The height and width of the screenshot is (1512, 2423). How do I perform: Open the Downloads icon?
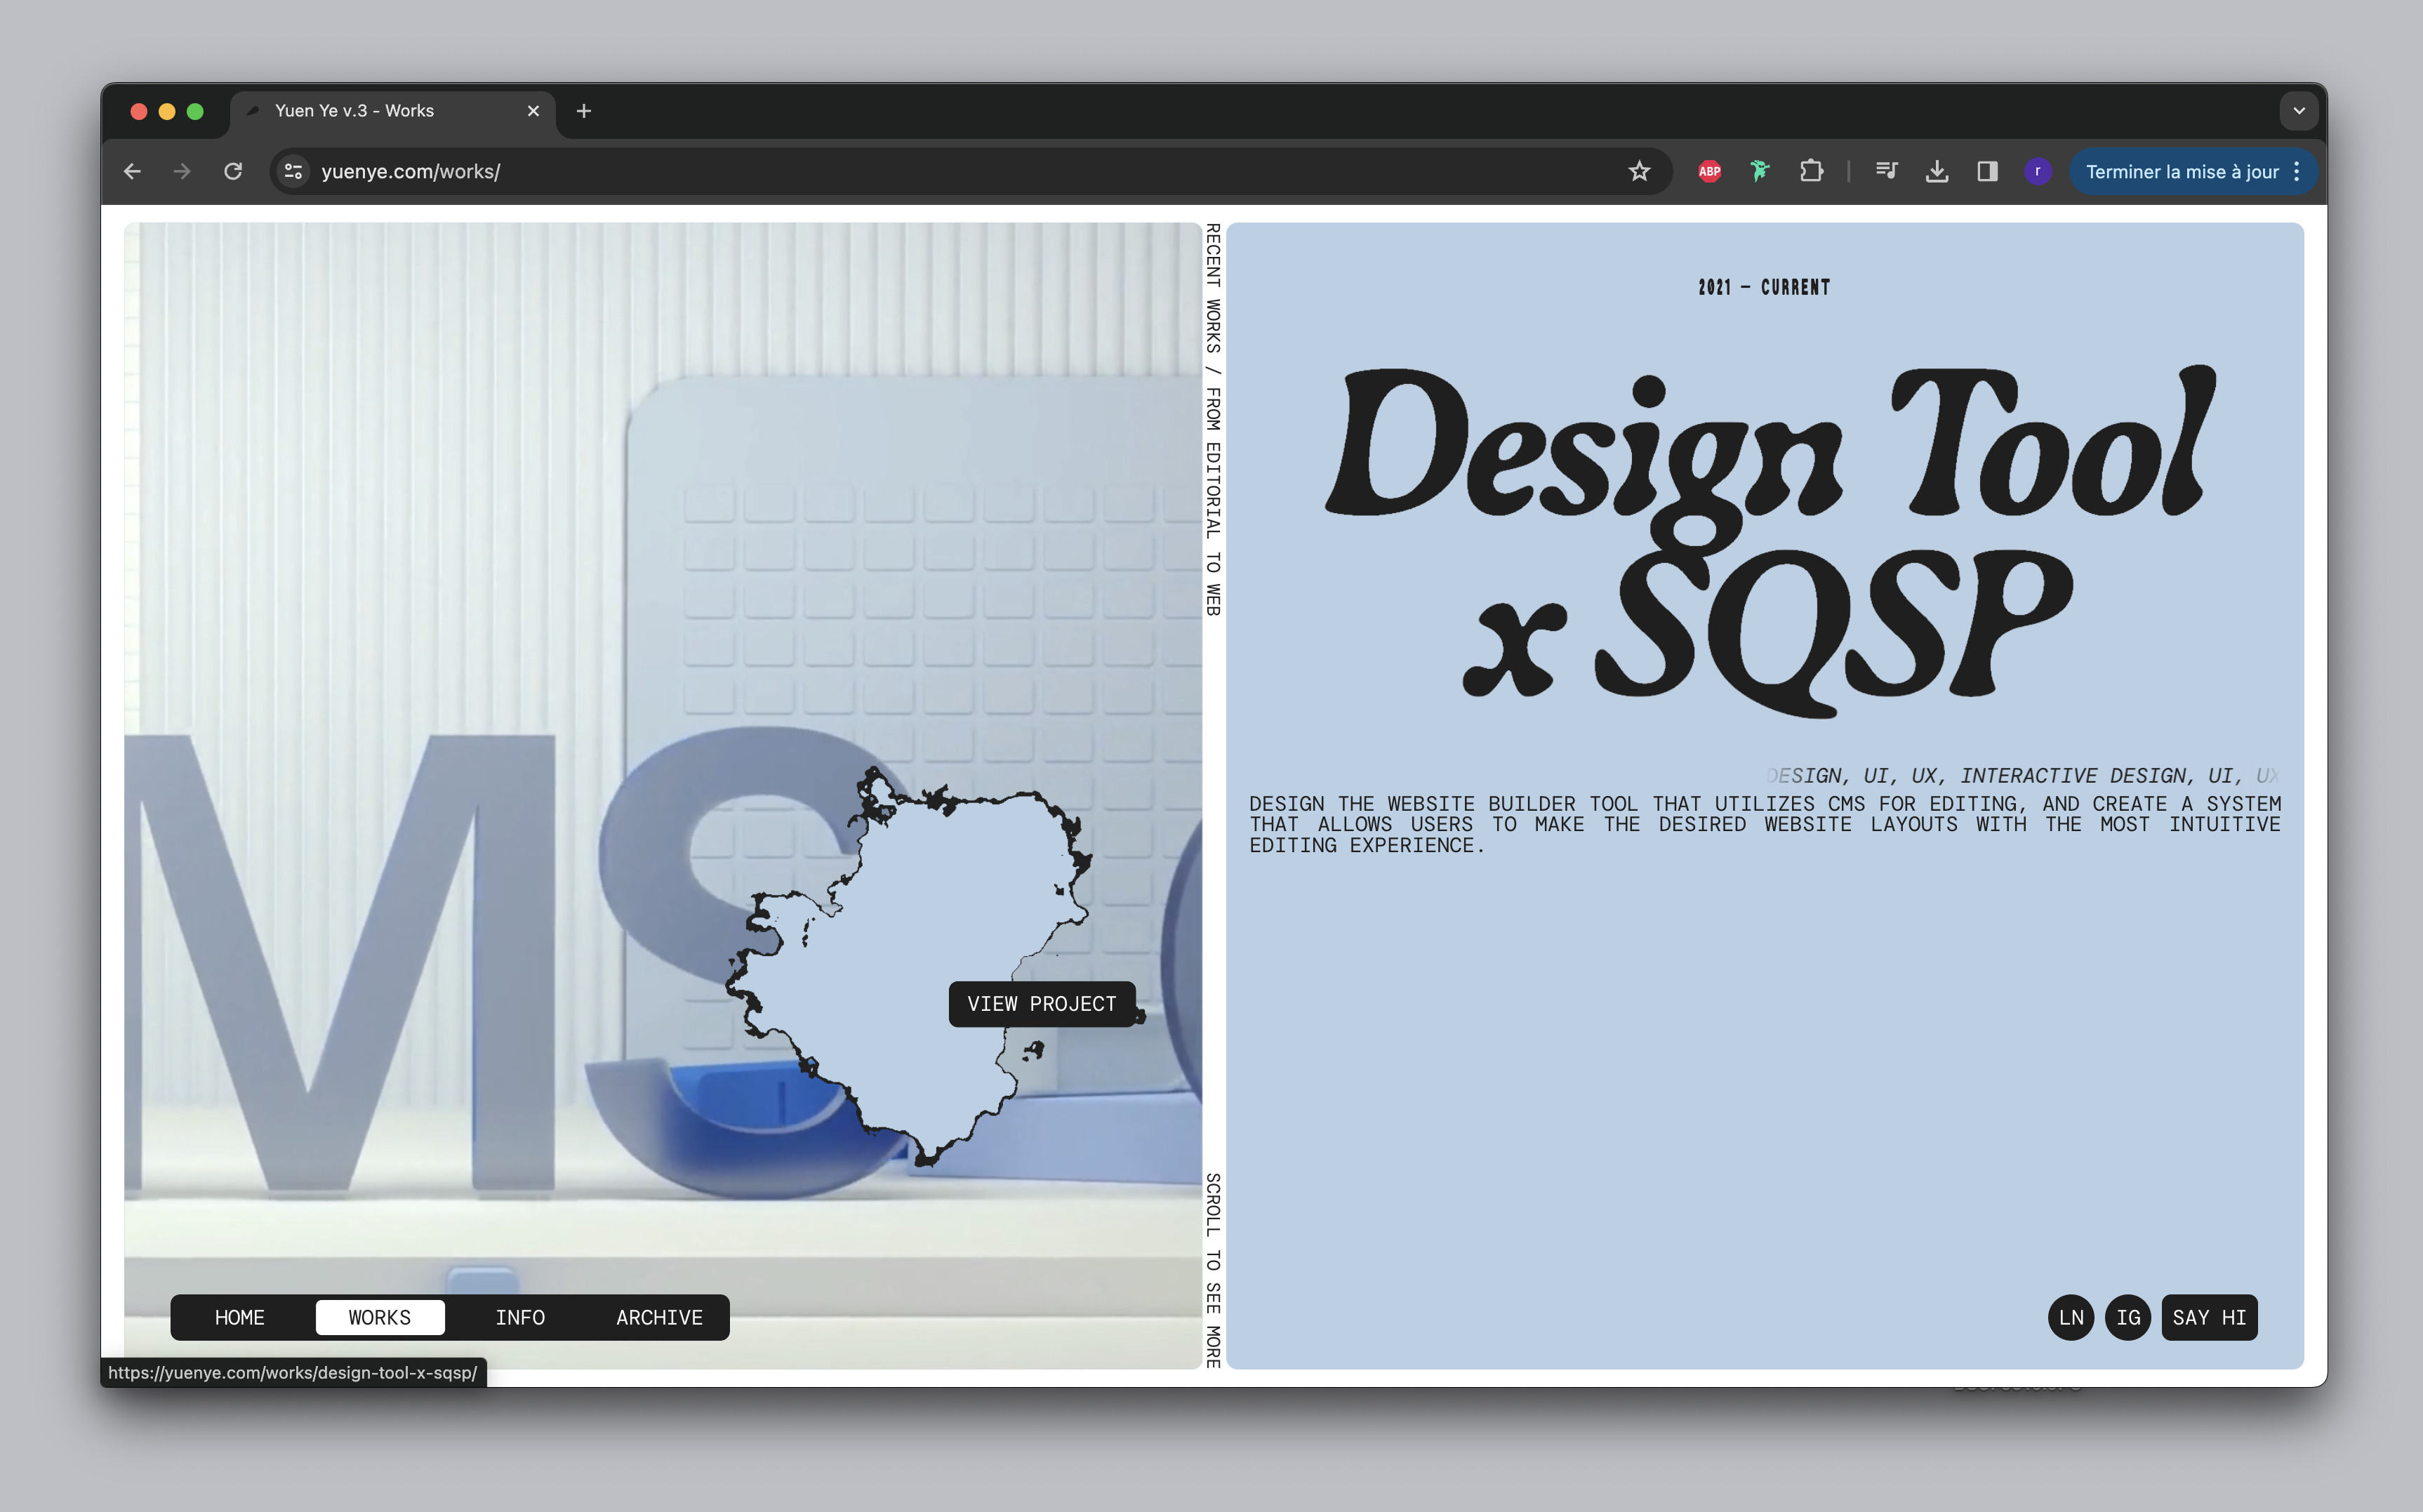click(x=1937, y=171)
